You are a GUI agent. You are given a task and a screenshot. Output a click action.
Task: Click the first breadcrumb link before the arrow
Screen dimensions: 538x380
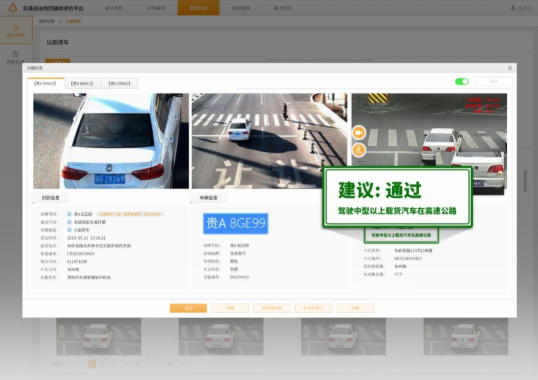click(47, 21)
